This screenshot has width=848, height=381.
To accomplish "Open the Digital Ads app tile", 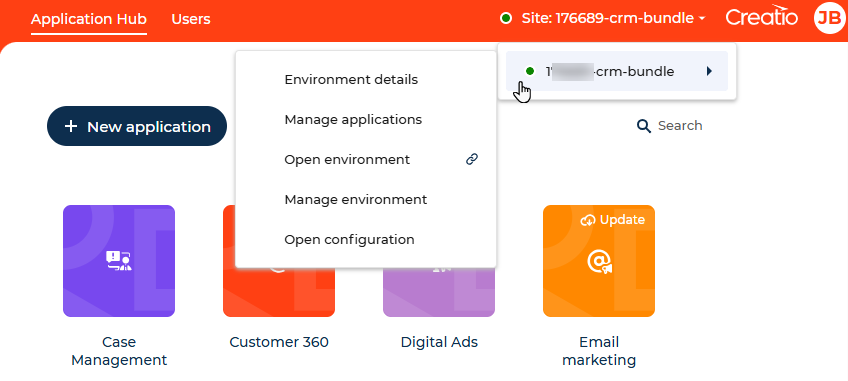I will tap(439, 293).
